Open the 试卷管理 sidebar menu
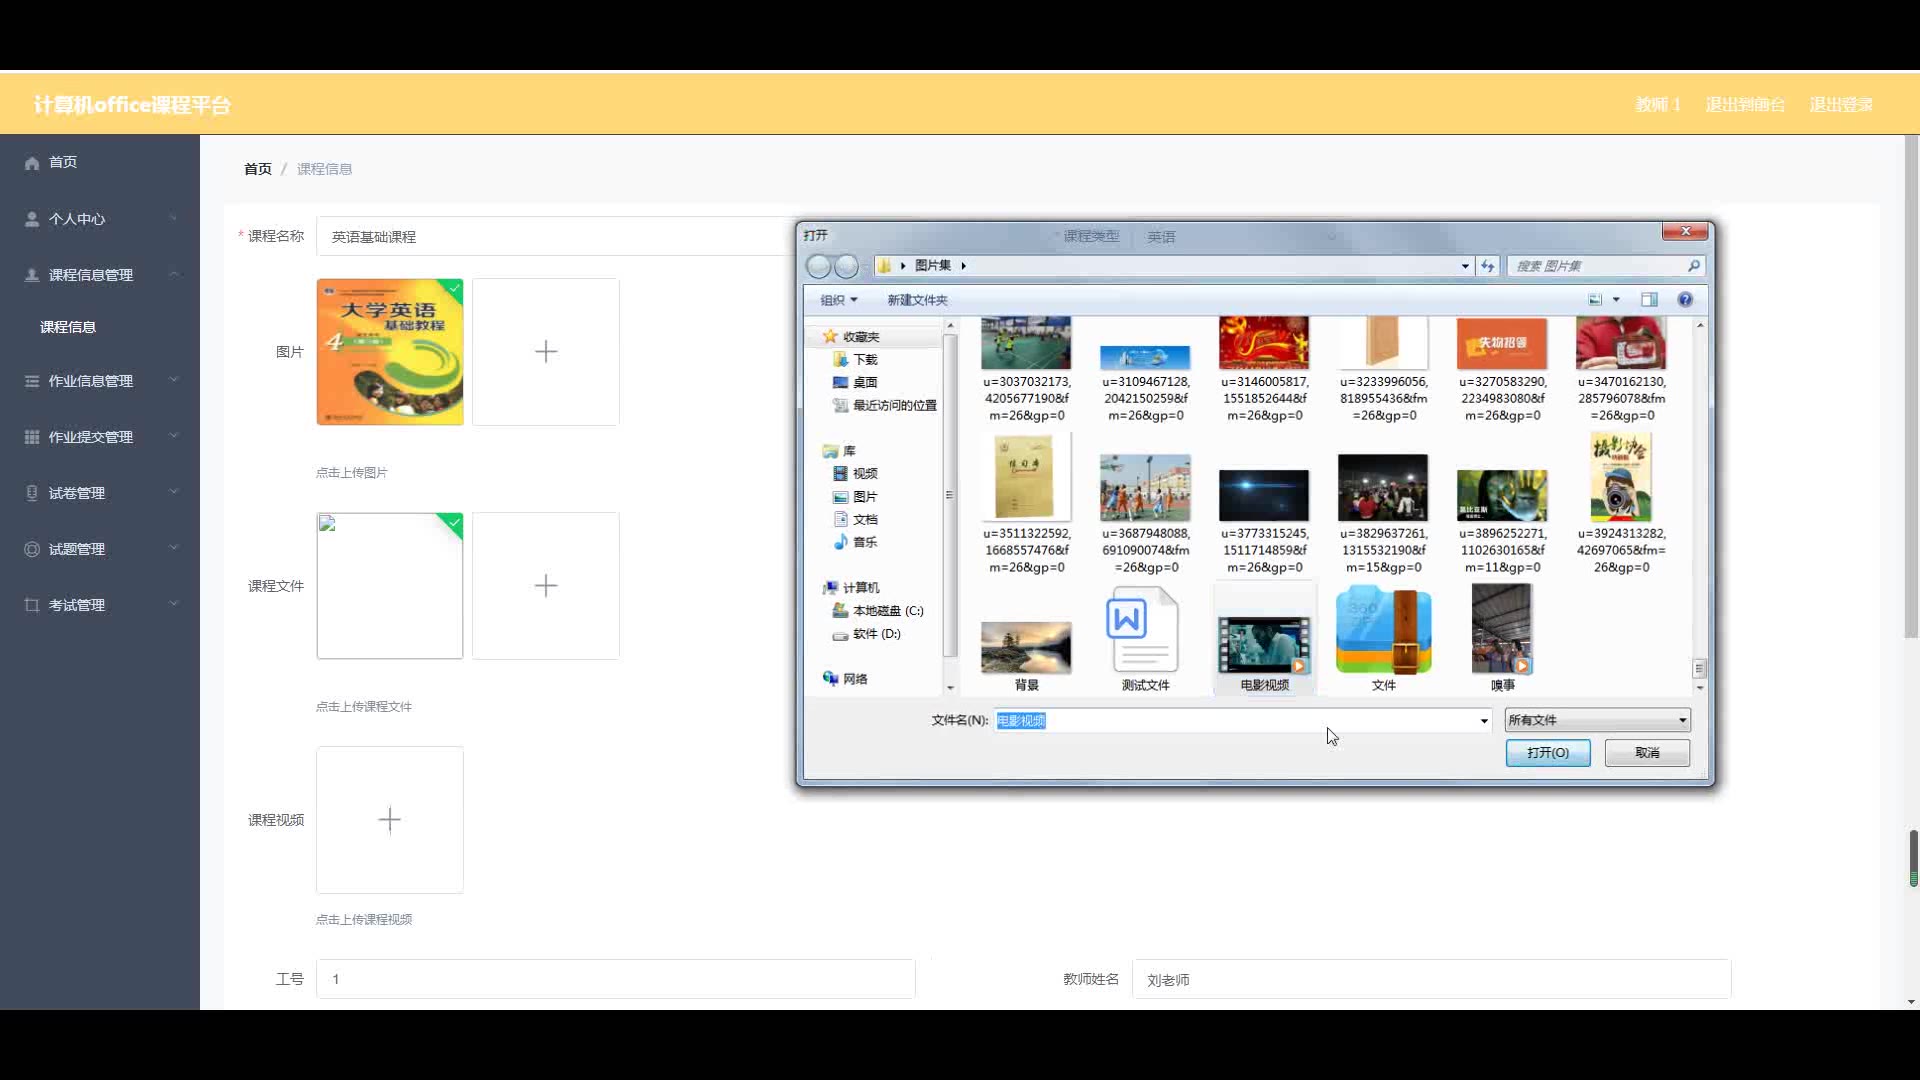The width and height of the screenshot is (1920, 1080). click(77, 493)
